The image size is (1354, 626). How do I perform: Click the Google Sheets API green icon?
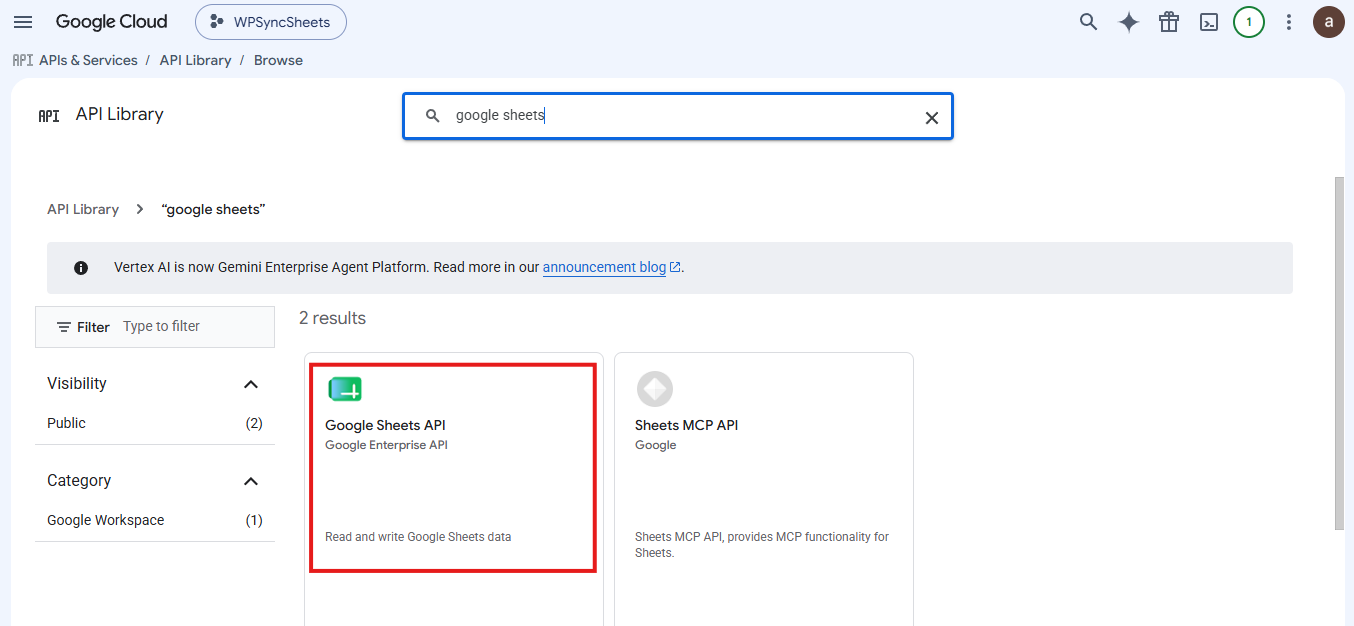pyautogui.click(x=344, y=390)
